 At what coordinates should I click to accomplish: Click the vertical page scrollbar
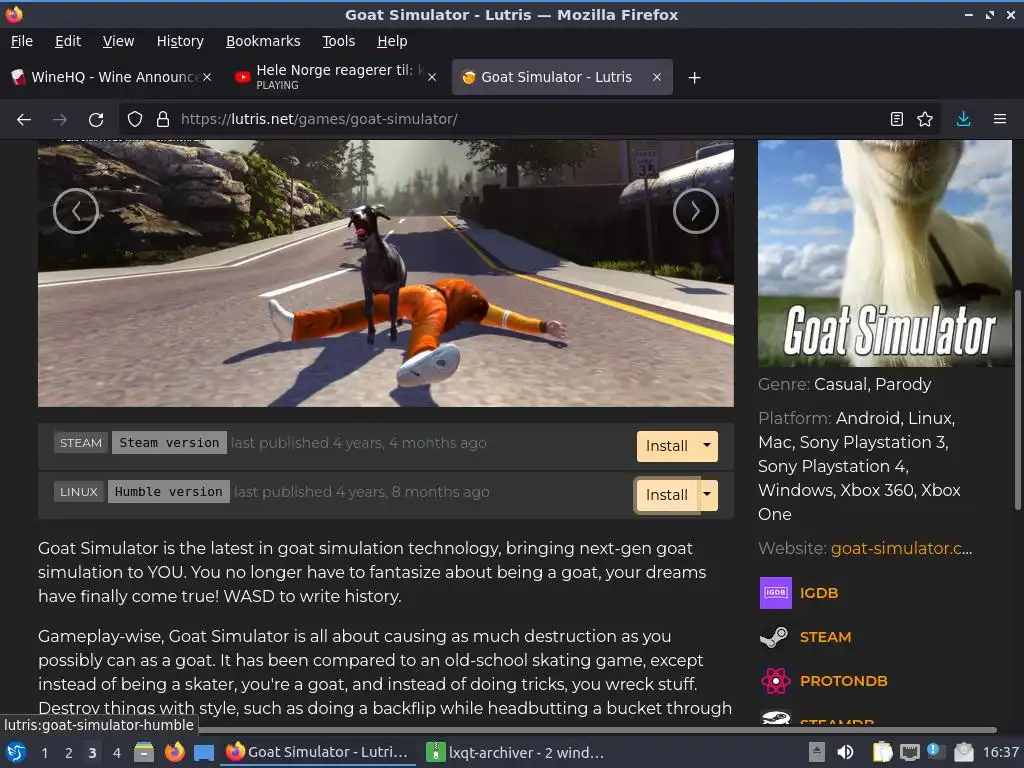pos(1017,400)
